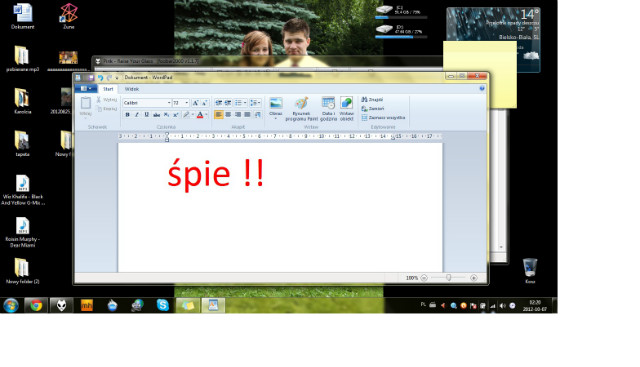Screen dimensions: 640x367
Task: Switch to the Widok tab
Action: point(131,89)
